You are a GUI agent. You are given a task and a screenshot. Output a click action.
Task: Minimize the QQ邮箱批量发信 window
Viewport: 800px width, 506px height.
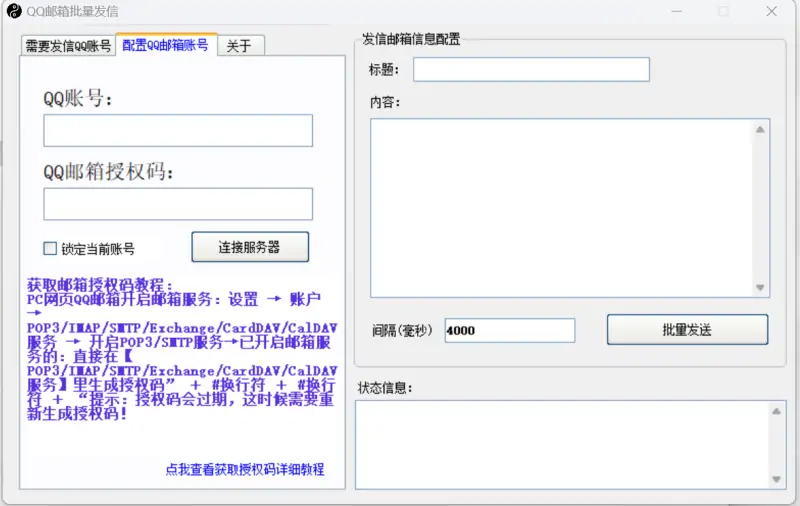point(677,11)
